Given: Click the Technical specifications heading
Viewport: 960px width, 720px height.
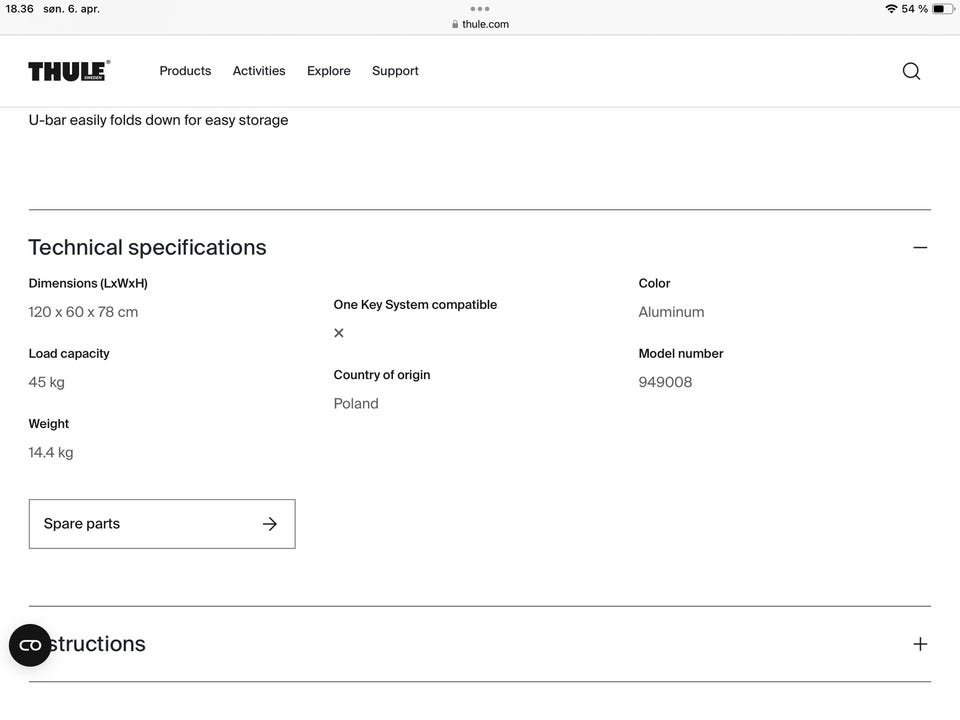Looking at the screenshot, I should coord(147,247).
